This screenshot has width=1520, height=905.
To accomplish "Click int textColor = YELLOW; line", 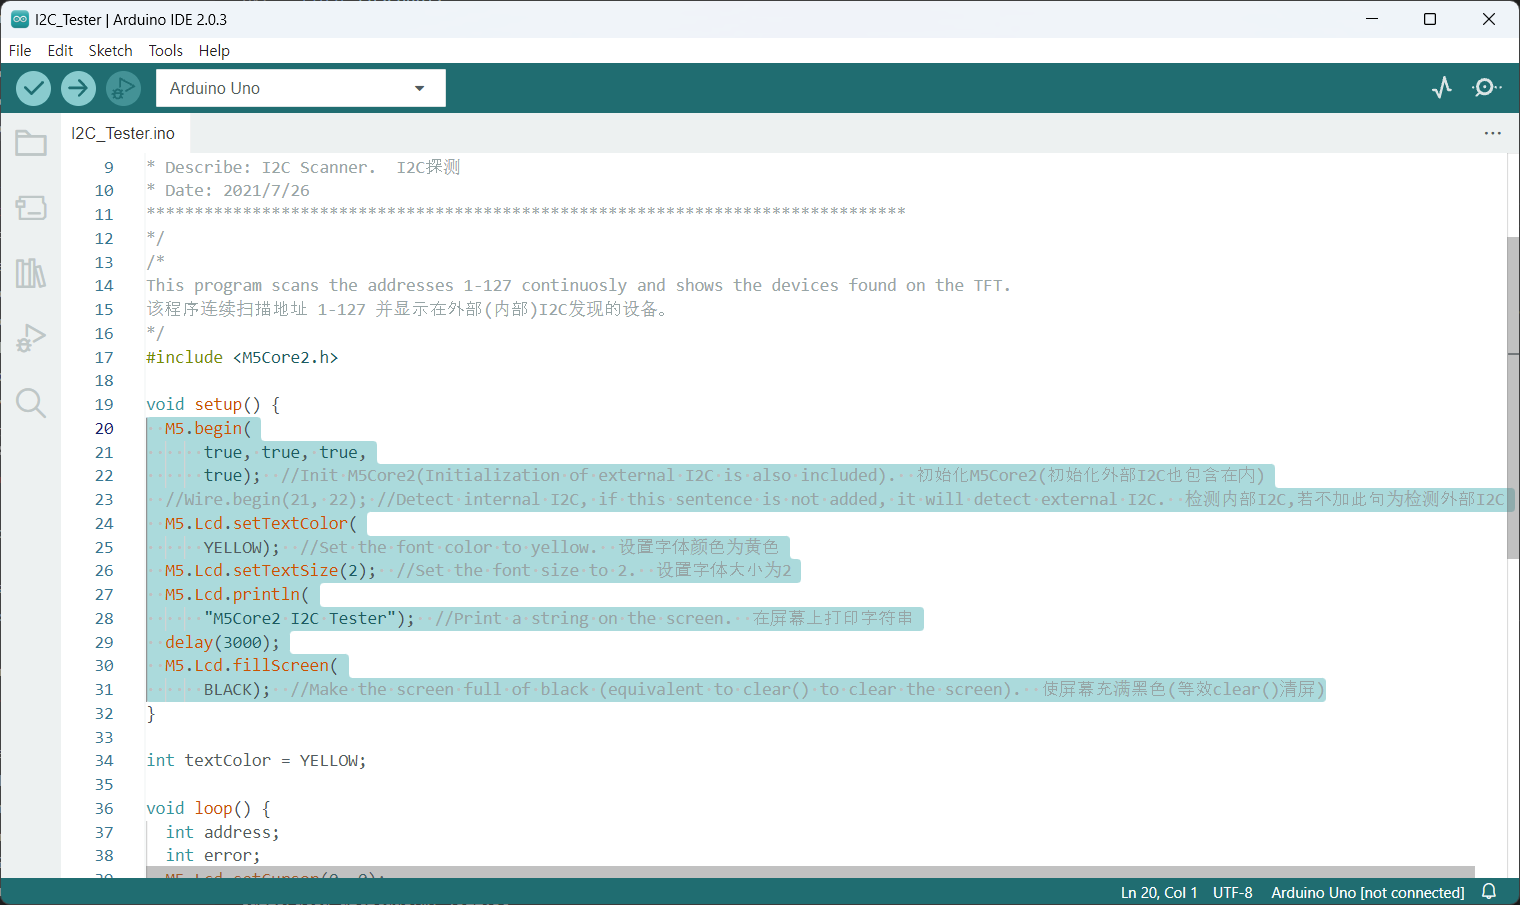I will pyautogui.click(x=256, y=760).
